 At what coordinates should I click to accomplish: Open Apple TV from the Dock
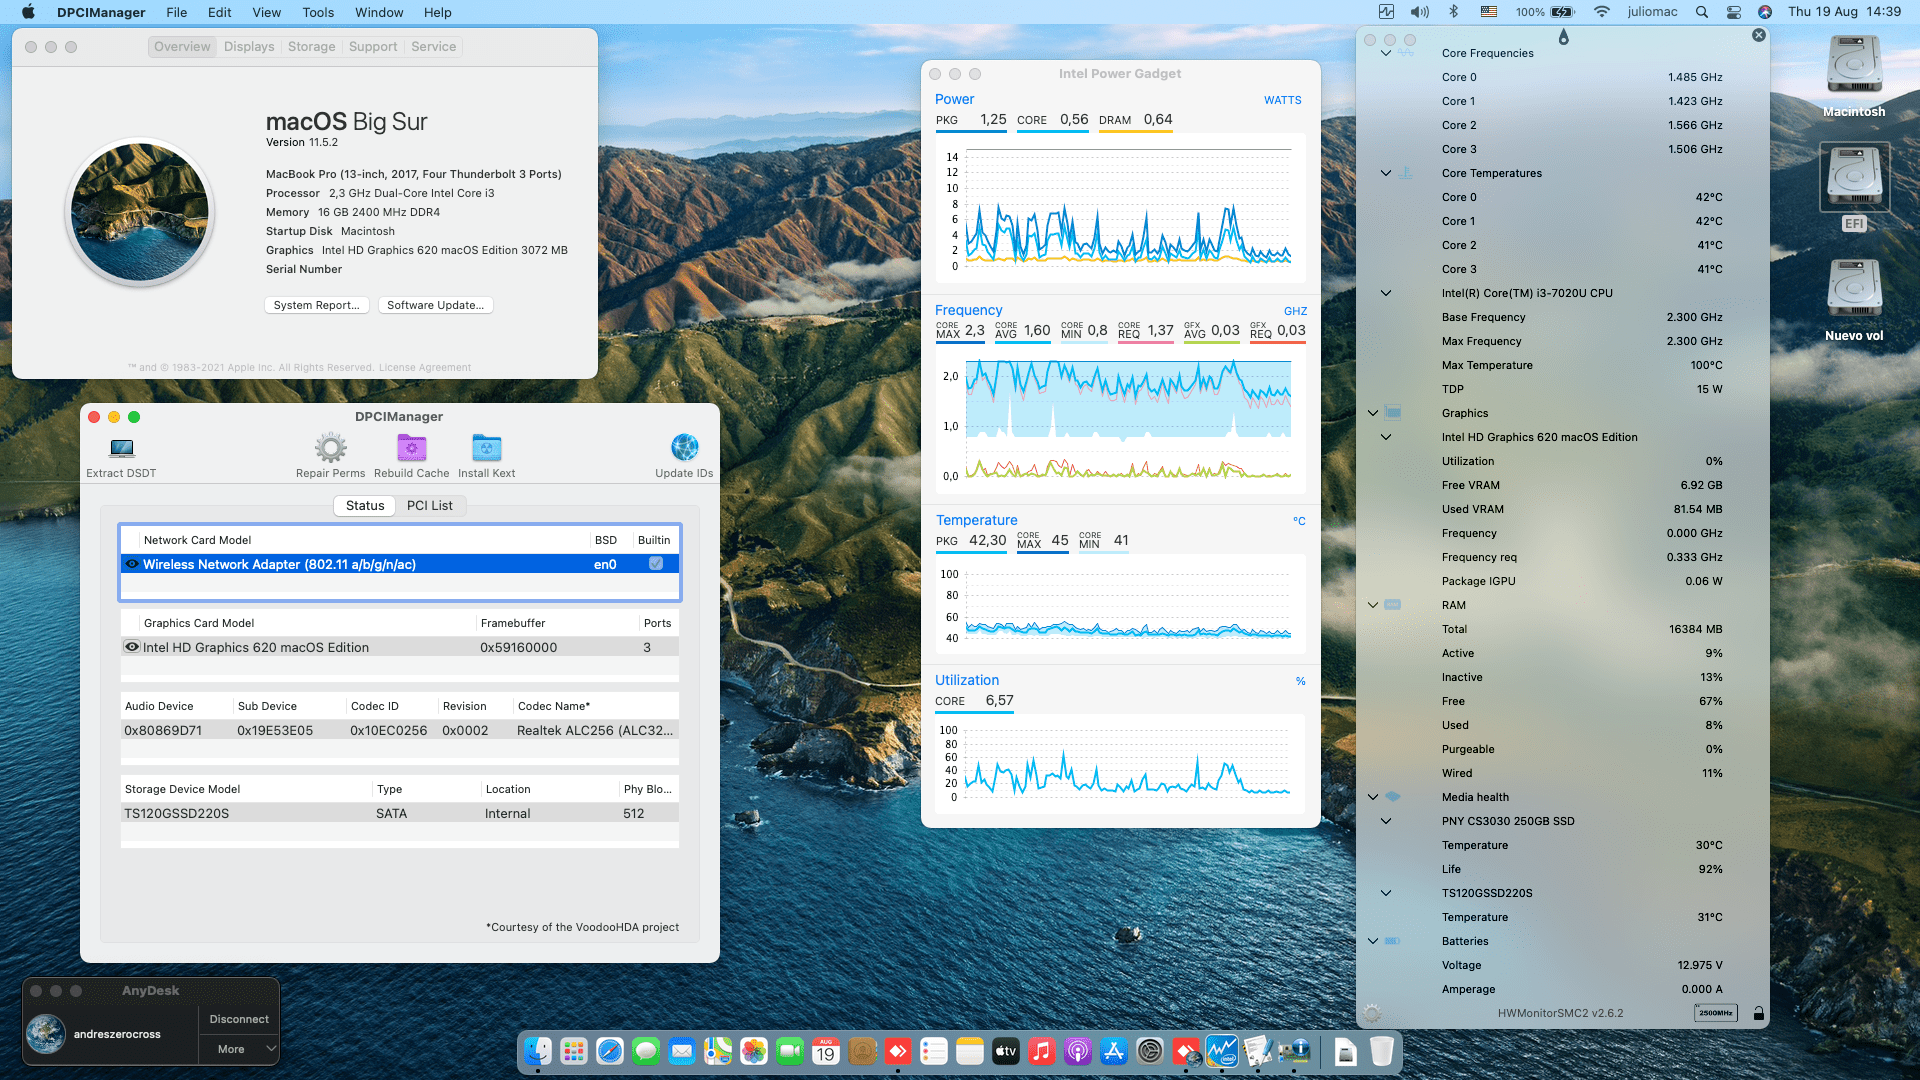click(1006, 1051)
